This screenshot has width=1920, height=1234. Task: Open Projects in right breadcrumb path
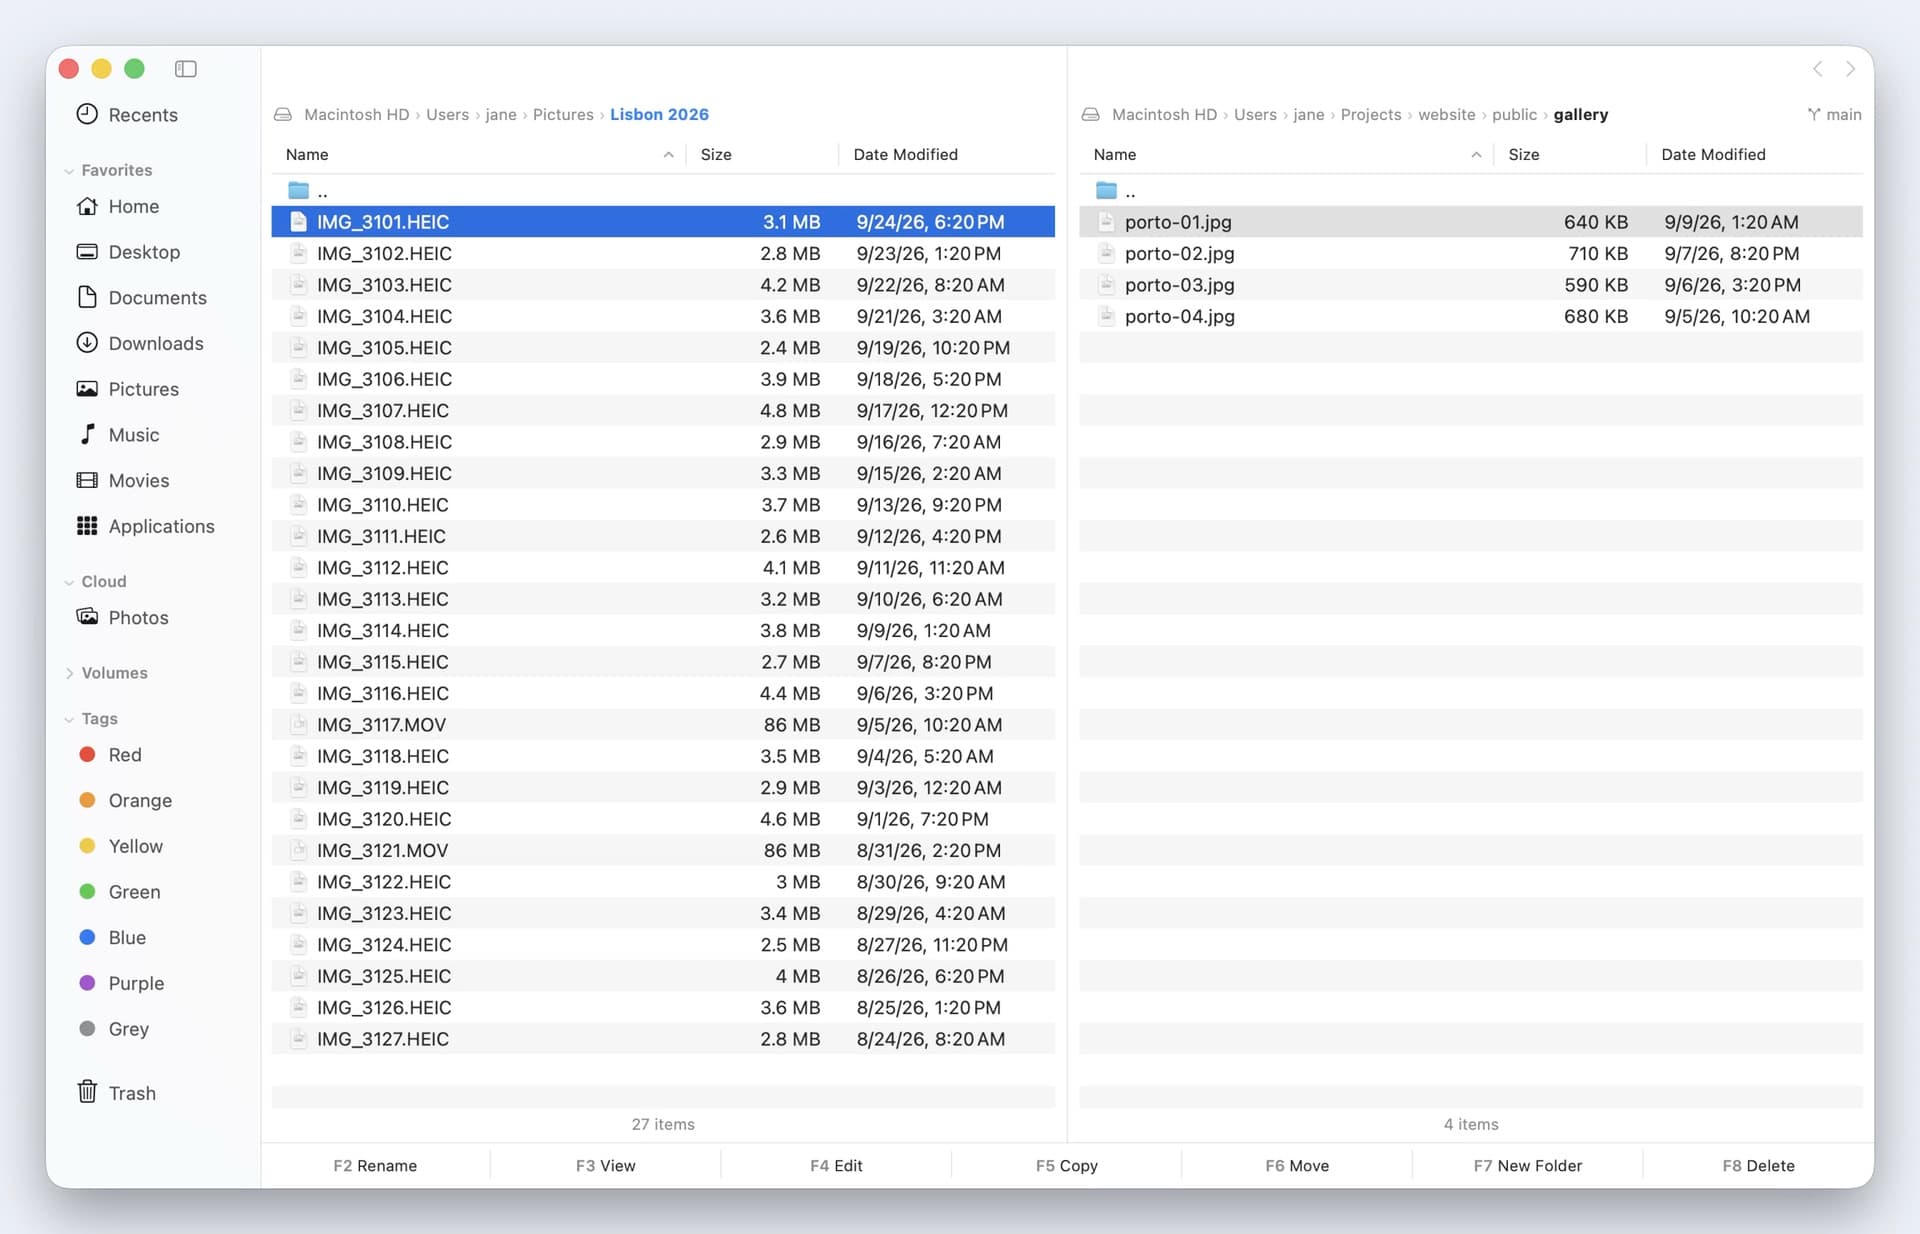coord(1371,114)
